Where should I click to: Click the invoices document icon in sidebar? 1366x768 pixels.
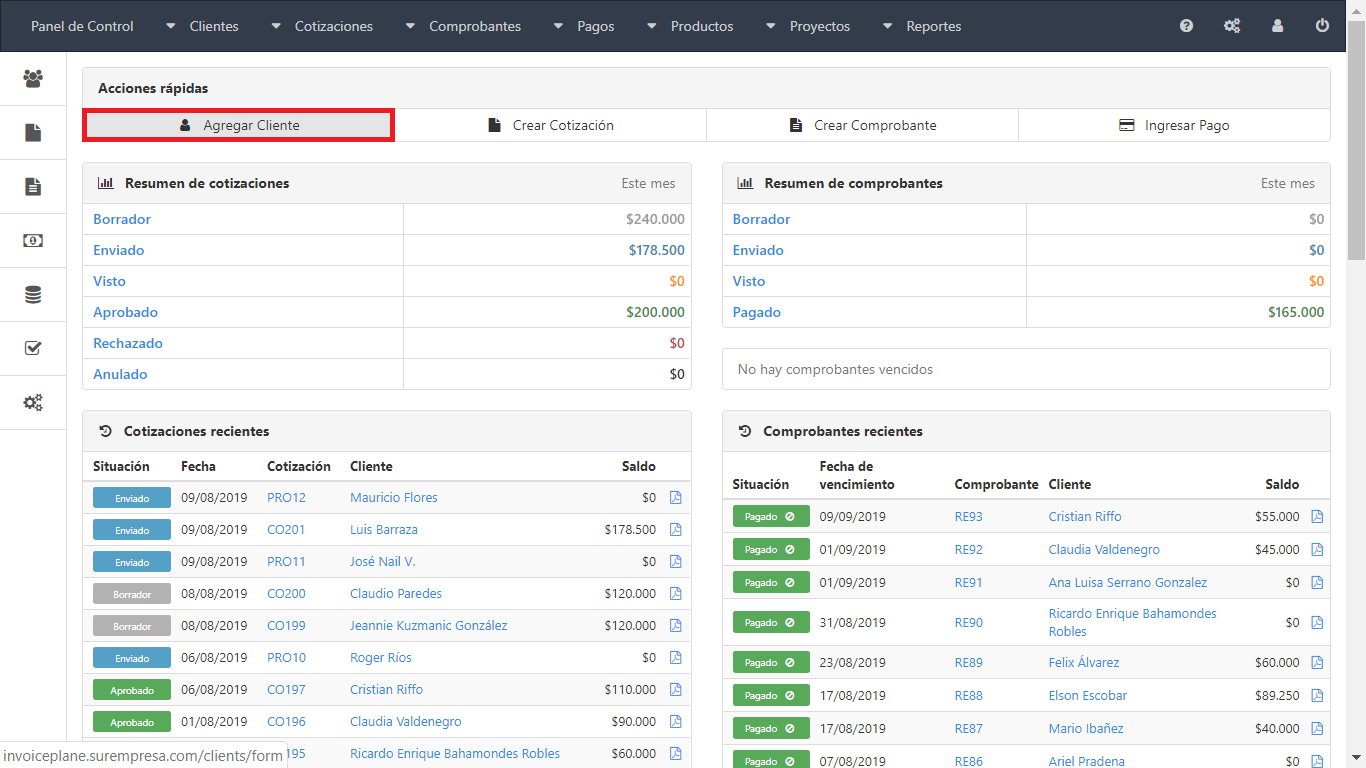coord(33,187)
